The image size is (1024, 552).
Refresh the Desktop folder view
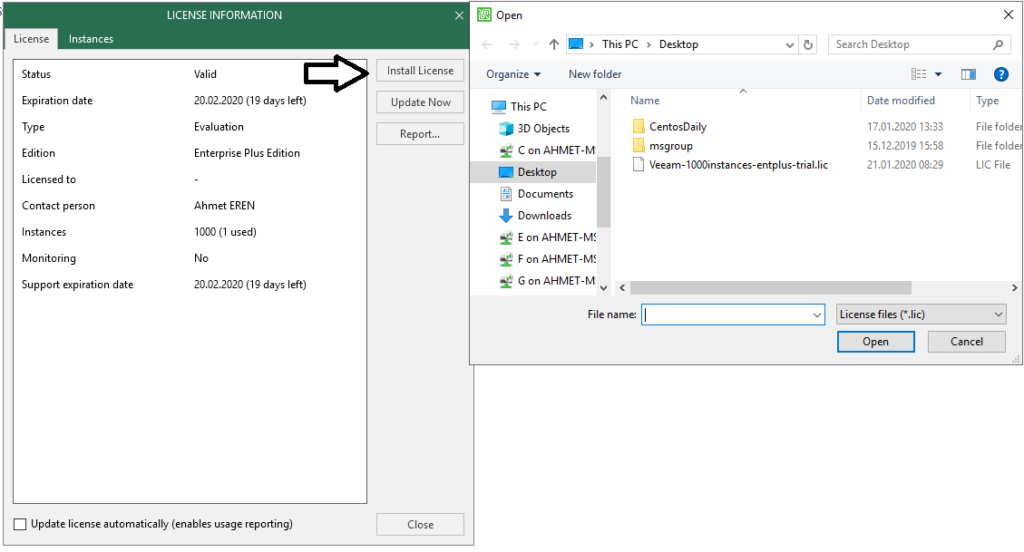click(808, 44)
